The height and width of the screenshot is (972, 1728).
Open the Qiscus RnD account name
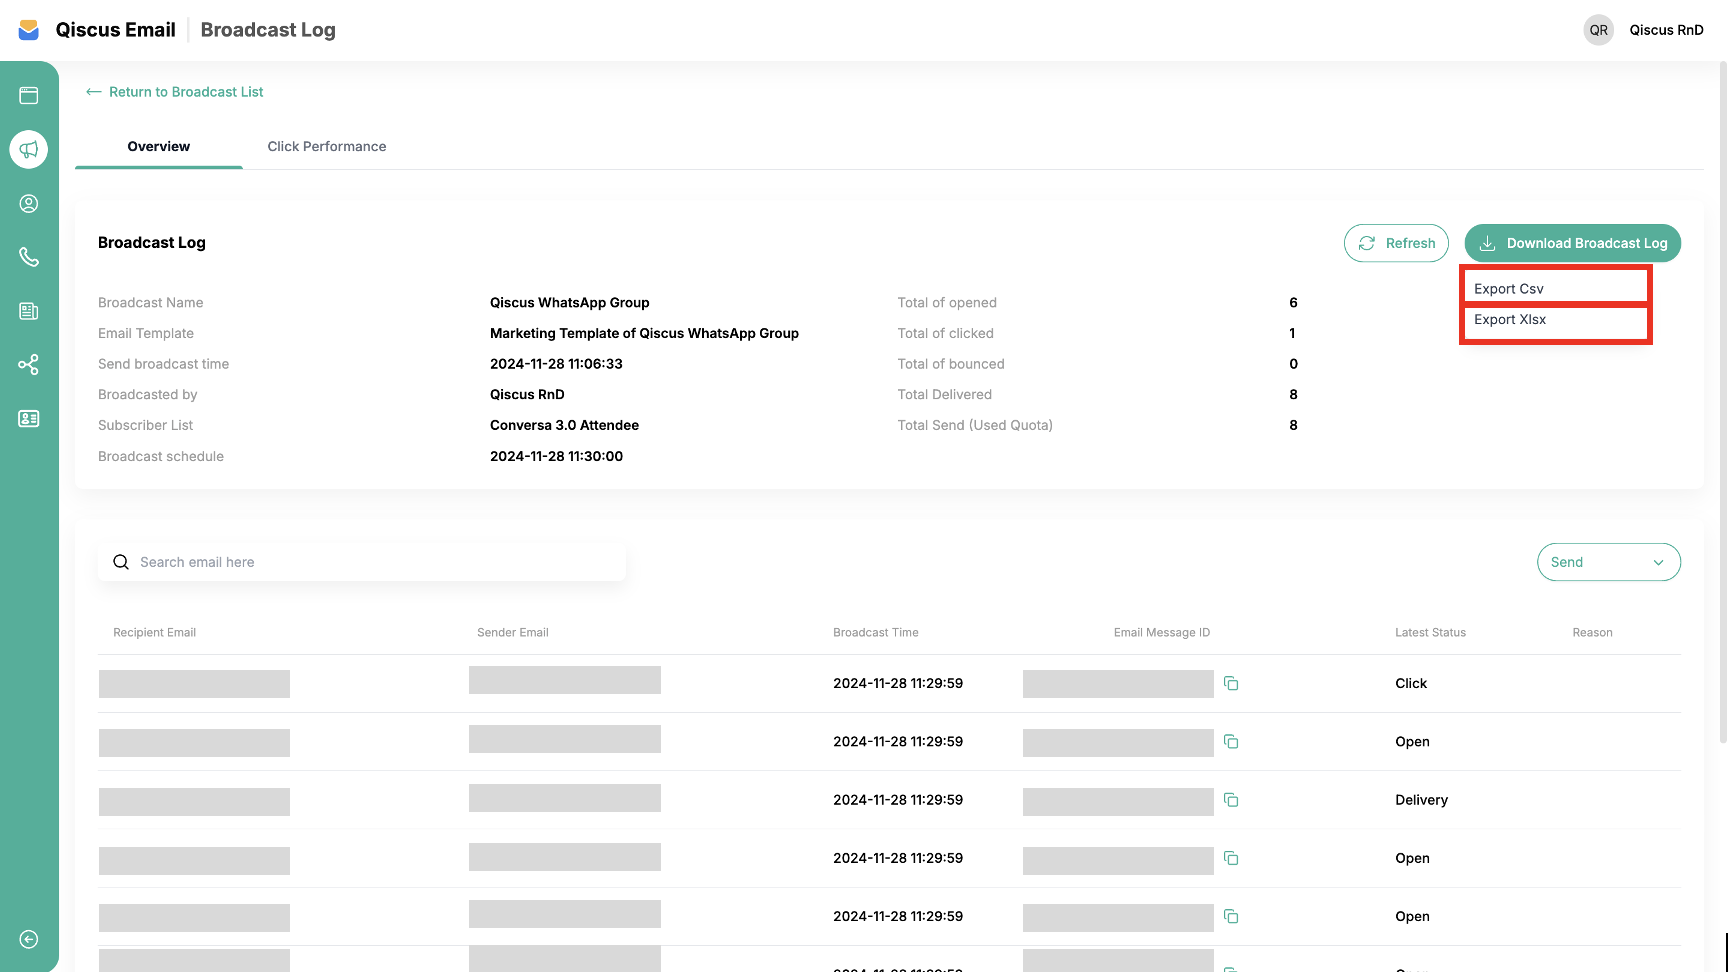click(x=1667, y=30)
